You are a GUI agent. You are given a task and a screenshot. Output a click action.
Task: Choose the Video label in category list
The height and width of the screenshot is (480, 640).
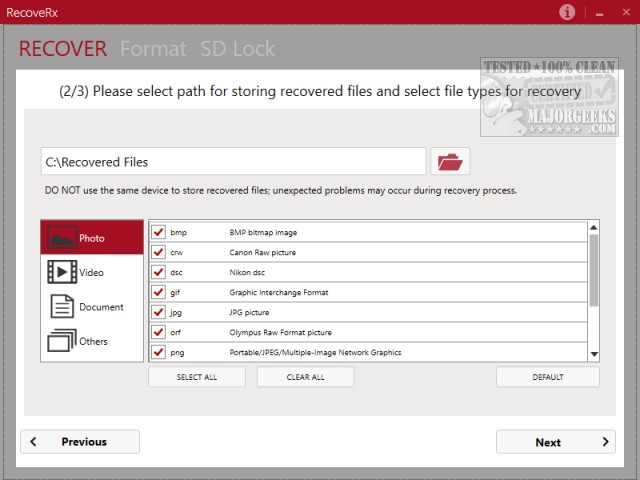coord(91,272)
